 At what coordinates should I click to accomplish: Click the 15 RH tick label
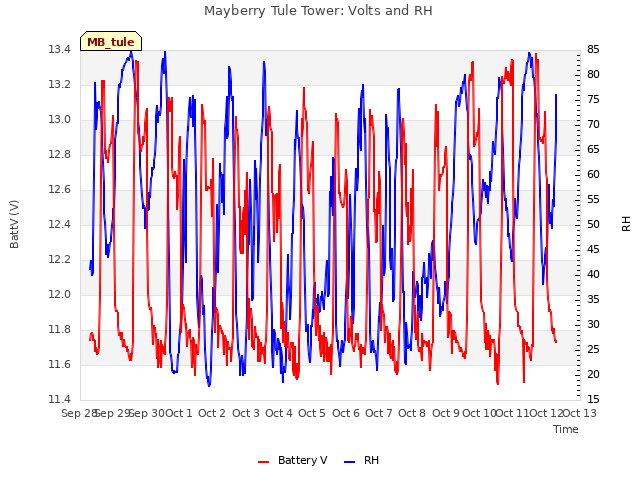(593, 399)
